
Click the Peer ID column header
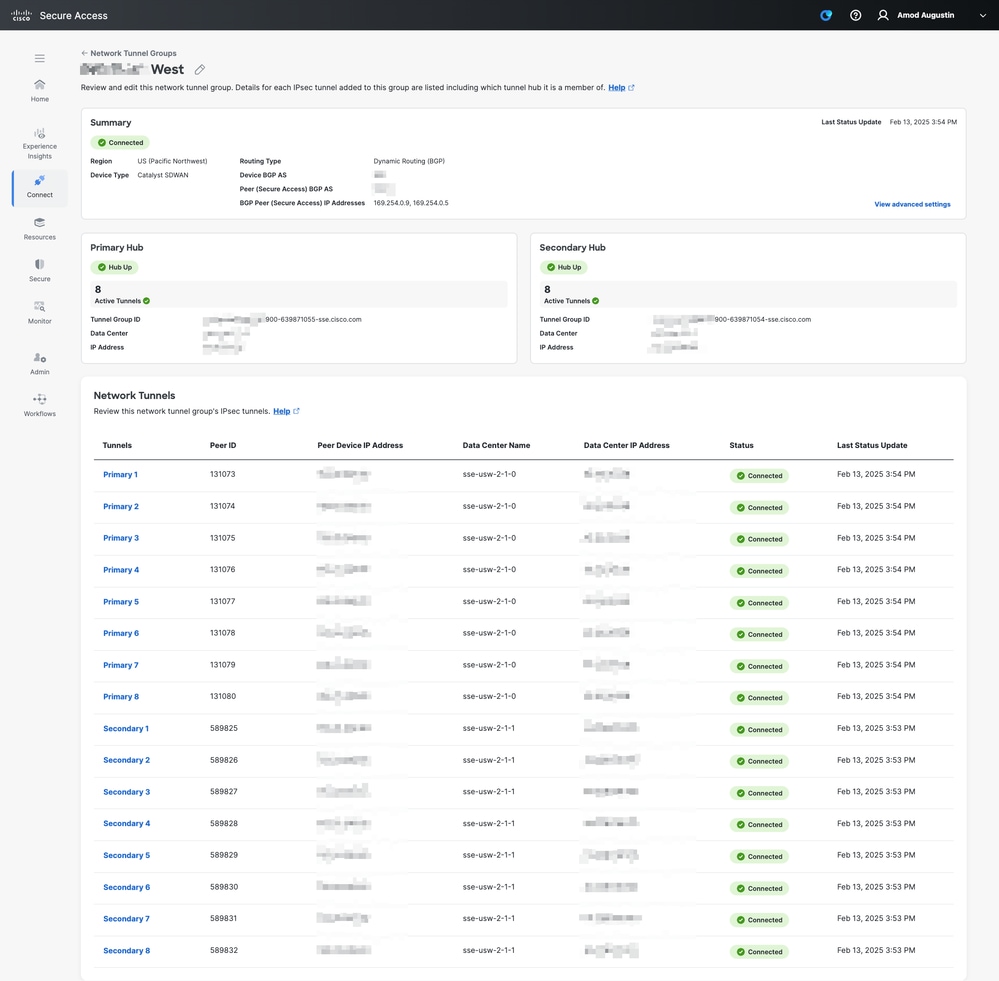pos(223,445)
